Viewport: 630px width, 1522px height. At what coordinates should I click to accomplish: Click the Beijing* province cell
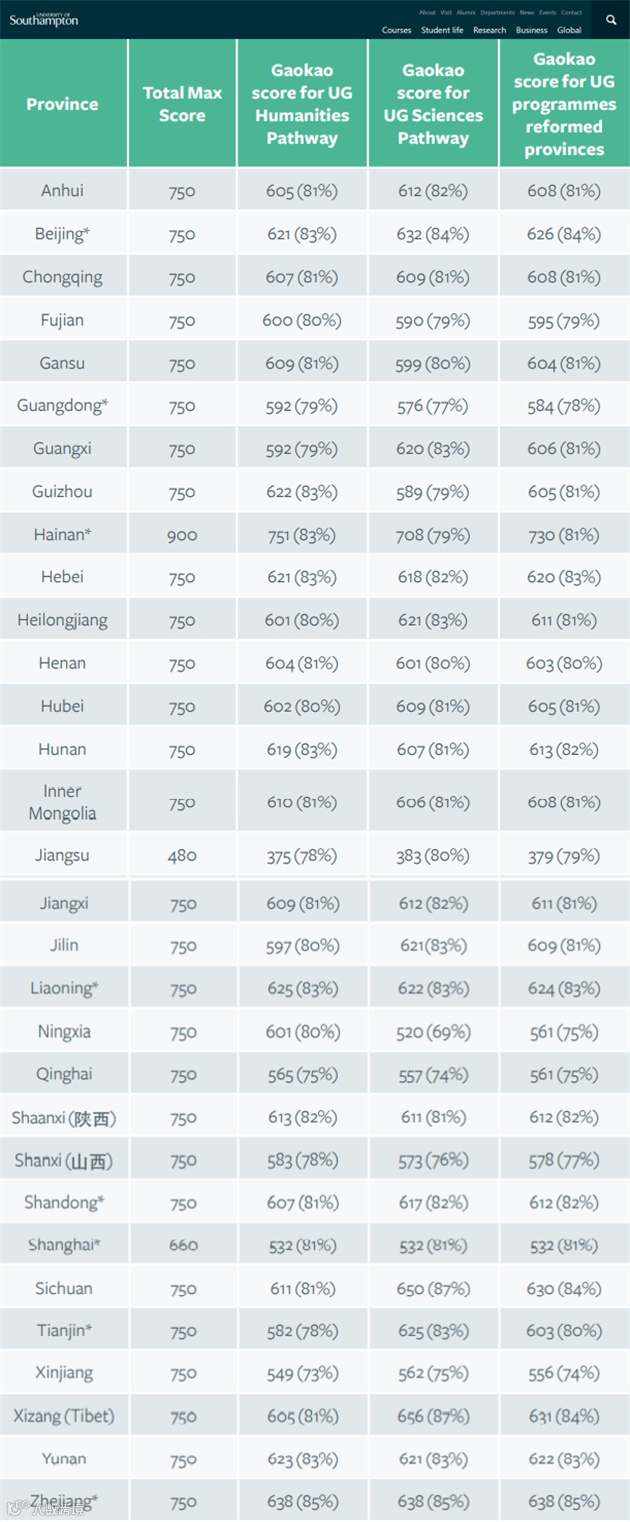63,234
